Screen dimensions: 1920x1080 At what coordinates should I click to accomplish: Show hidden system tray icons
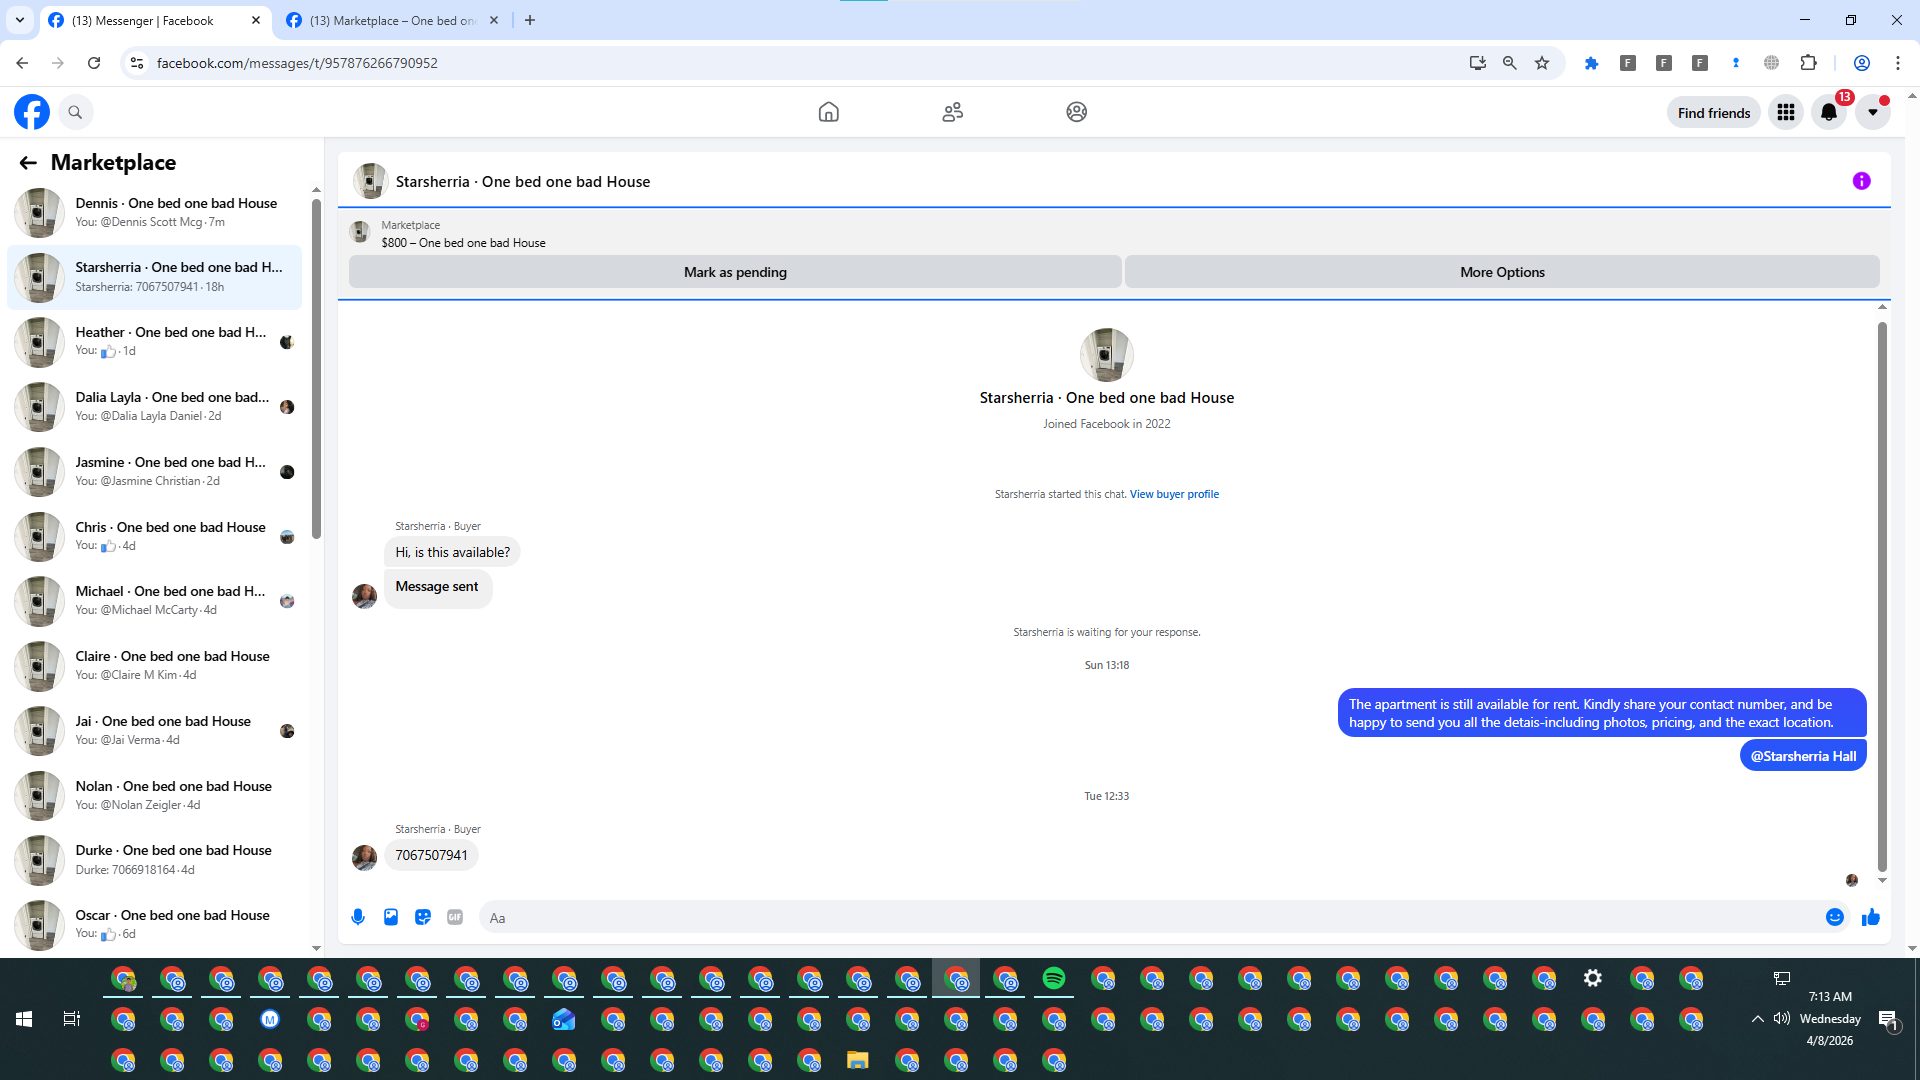click(x=1757, y=1019)
